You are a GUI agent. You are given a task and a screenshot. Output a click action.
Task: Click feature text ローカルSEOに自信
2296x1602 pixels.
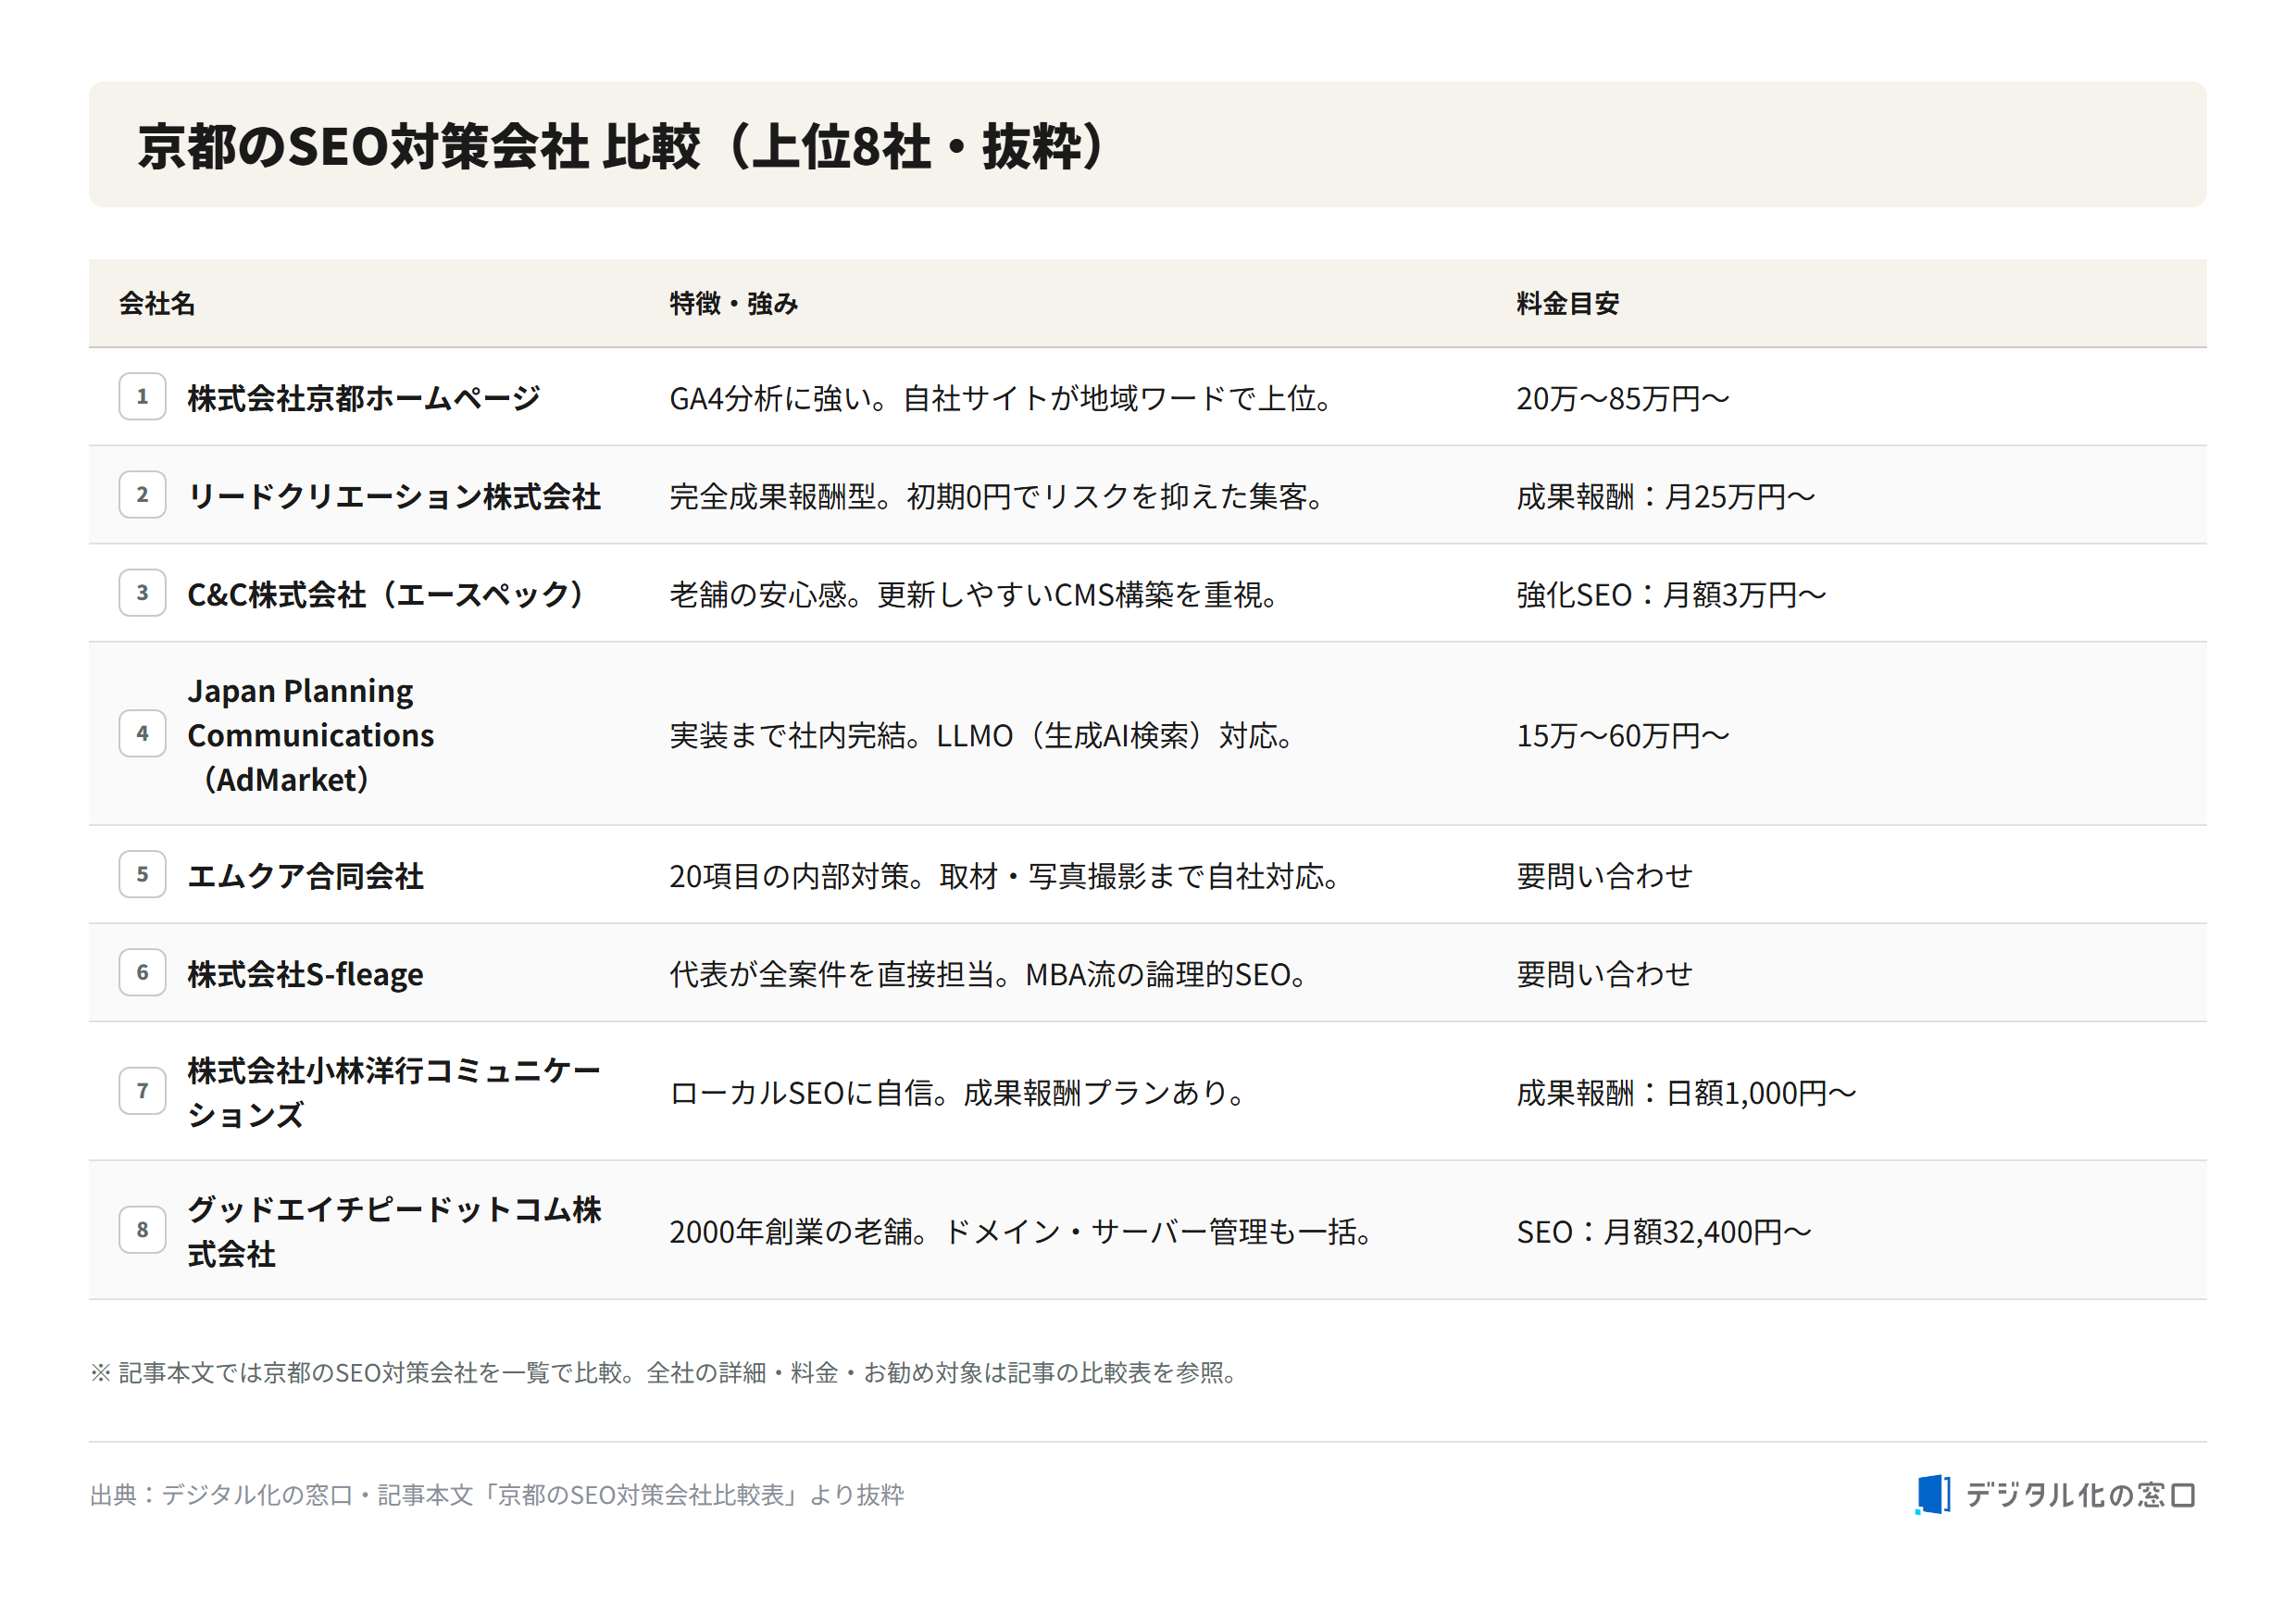[x=957, y=1092]
